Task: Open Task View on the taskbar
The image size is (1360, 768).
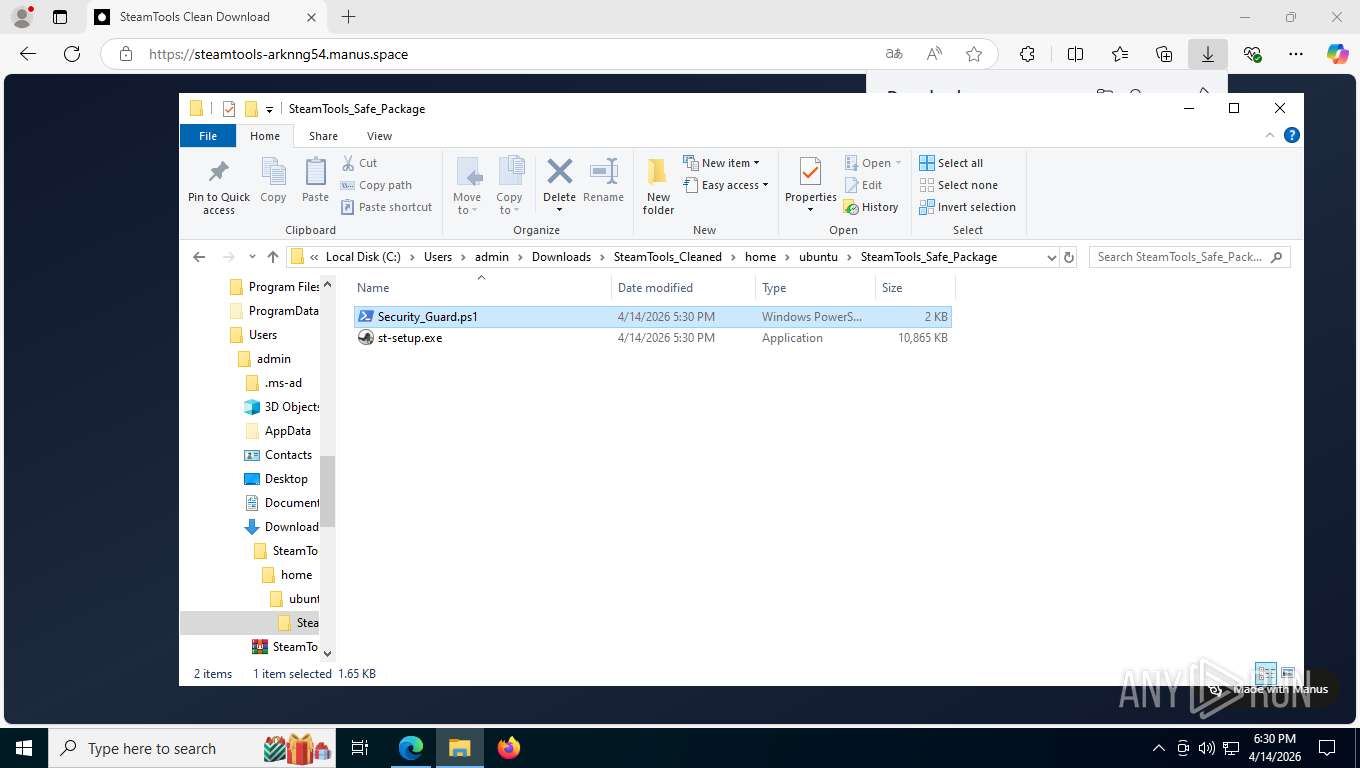Action: (360, 748)
